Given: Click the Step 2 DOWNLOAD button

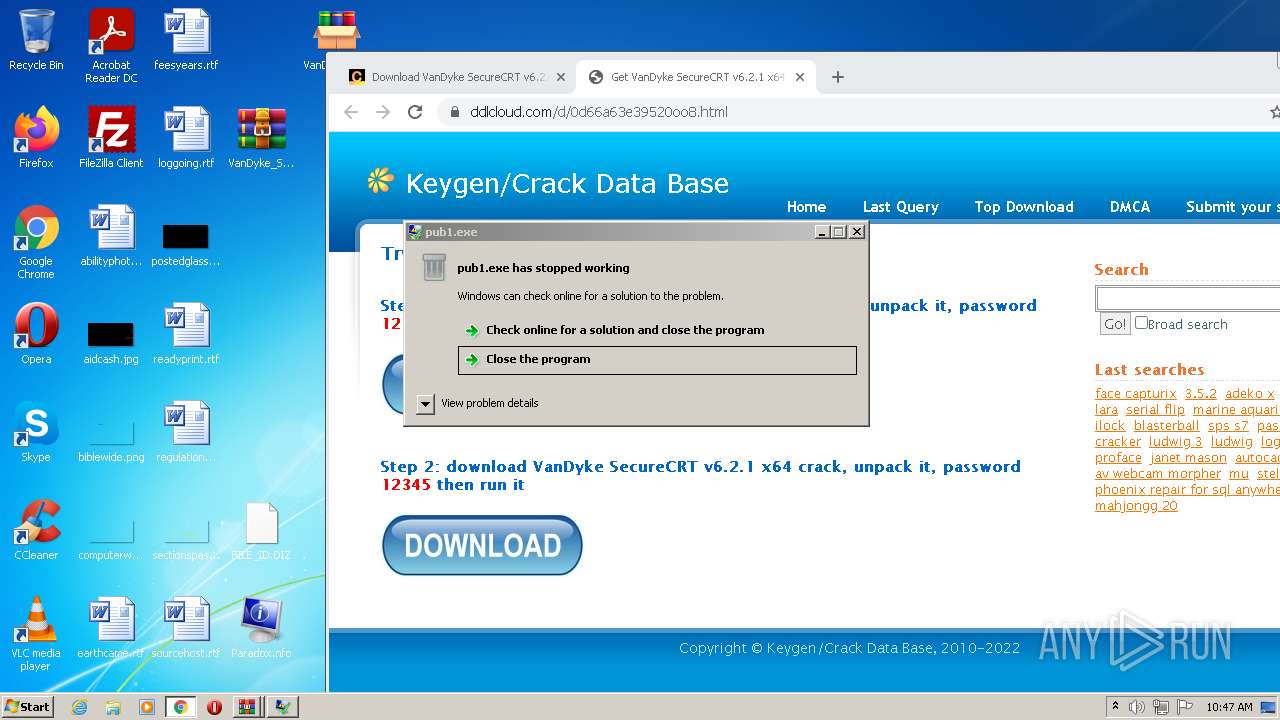Looking at the screenshot, I should (482, 545).
